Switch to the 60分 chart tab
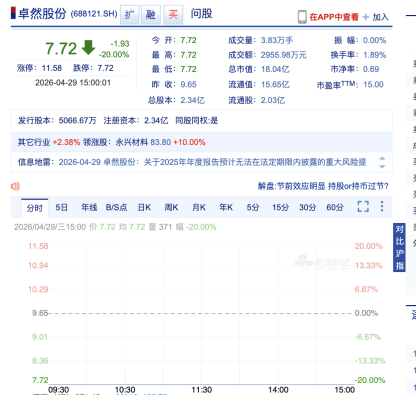This screenshot has width=416, height=395. click(x=335, y=207)
